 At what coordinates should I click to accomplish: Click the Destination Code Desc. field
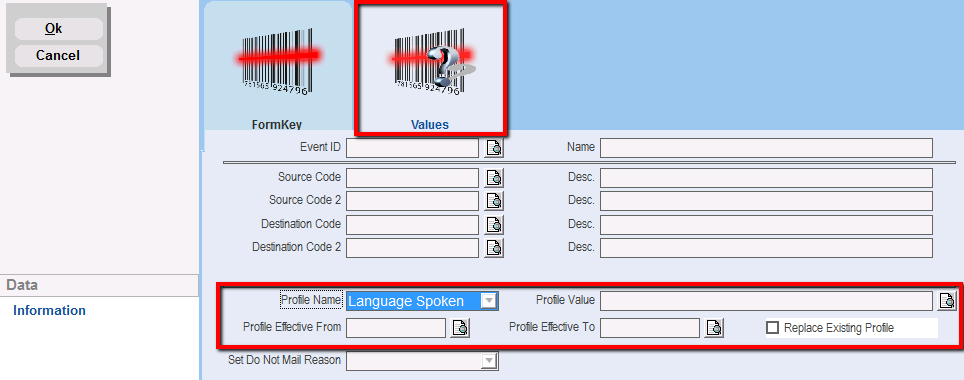pyautogui.click(x=766, y=224)
